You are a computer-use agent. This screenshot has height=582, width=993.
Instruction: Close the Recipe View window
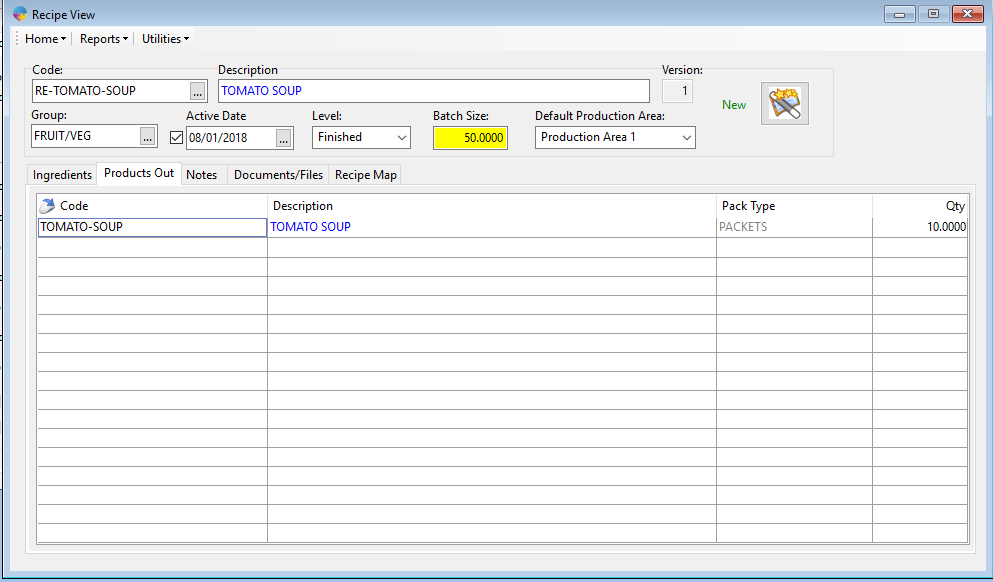point(967,14)
